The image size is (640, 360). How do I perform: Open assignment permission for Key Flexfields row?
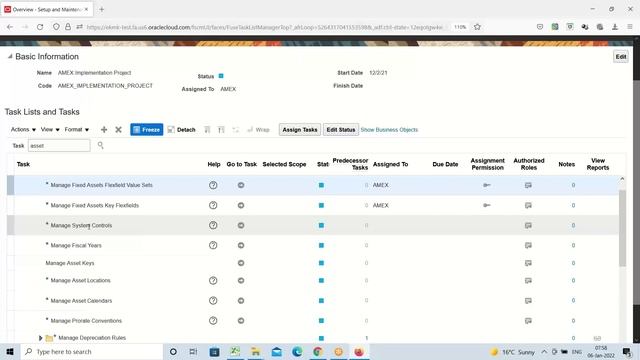(x=487, y=205)
